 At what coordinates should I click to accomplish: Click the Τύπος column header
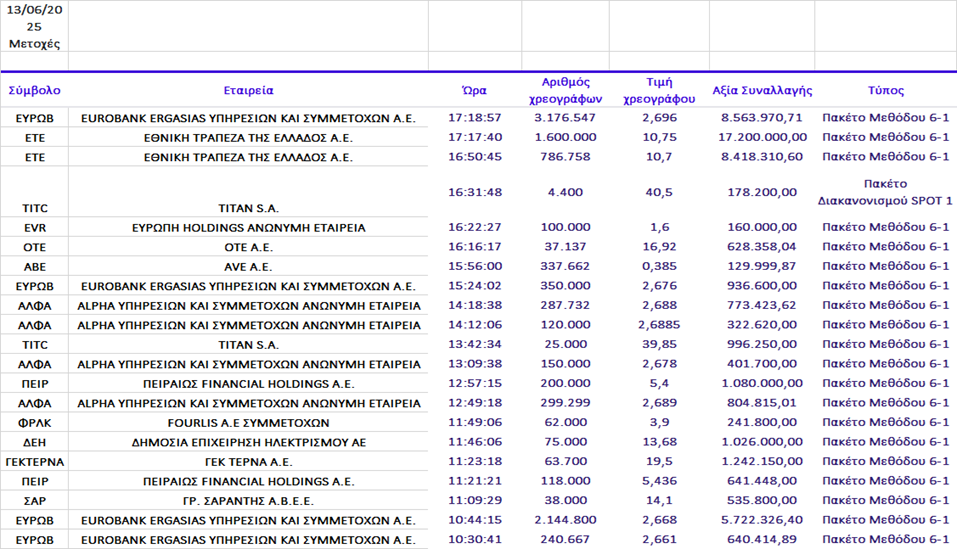click(885, 90)
